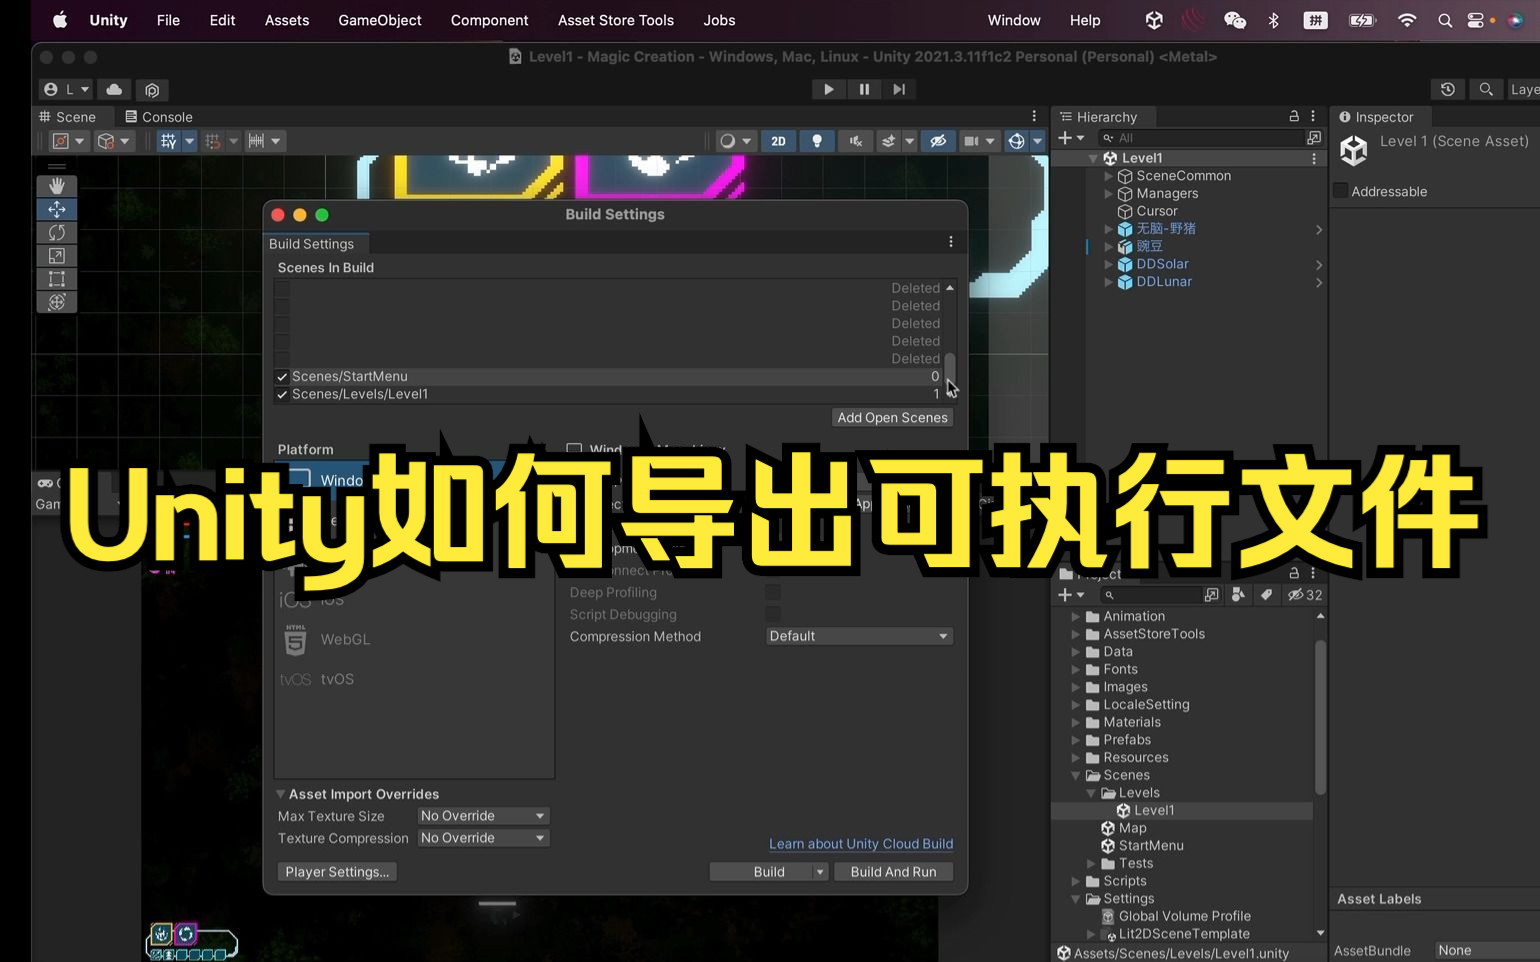Switch to the Console tab
This screenshot has height=962, width=1540.
click(x=158, y=117)
